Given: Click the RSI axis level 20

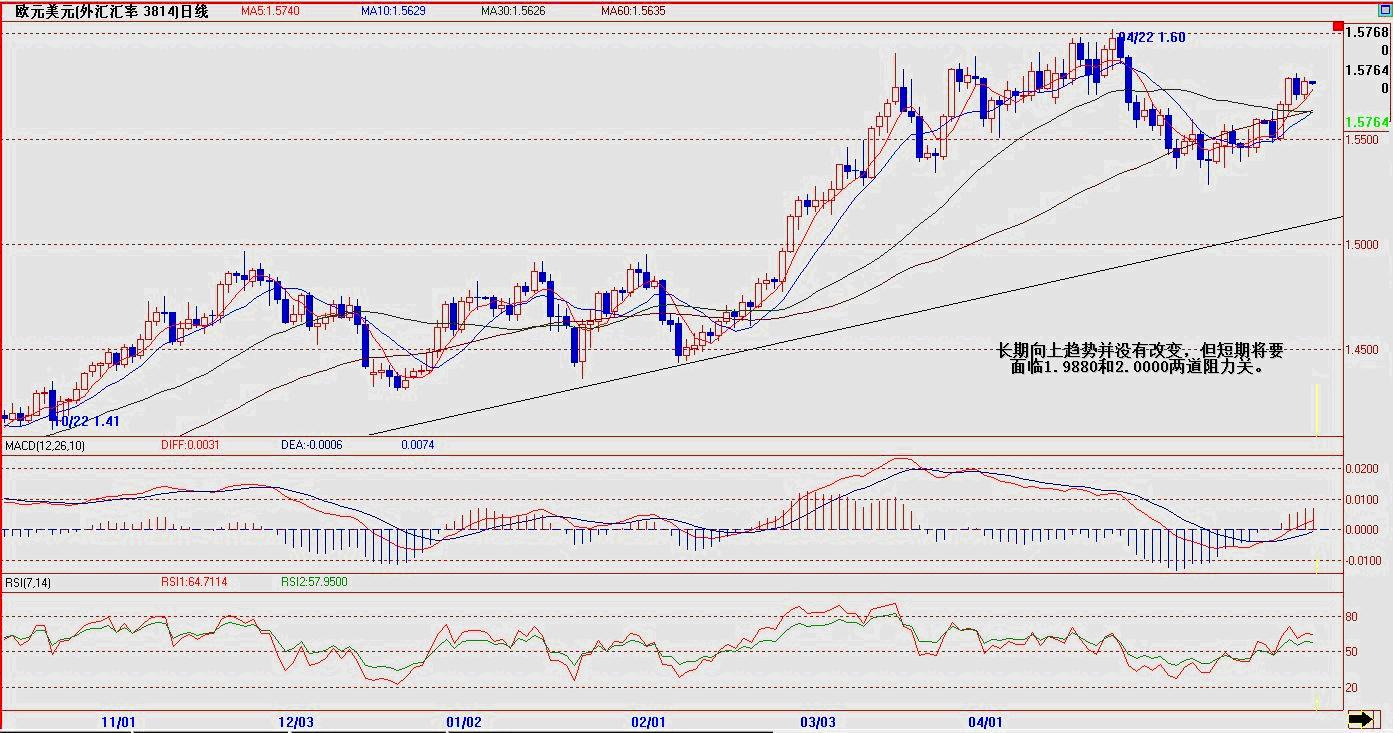Looking at the screenshot, I should pos(1351,688).
